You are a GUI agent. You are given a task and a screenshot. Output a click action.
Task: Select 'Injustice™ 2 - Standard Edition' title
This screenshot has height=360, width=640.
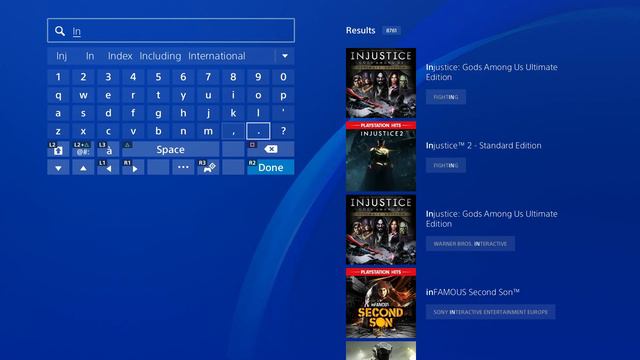pyautogui.click(x=483, y=146)
